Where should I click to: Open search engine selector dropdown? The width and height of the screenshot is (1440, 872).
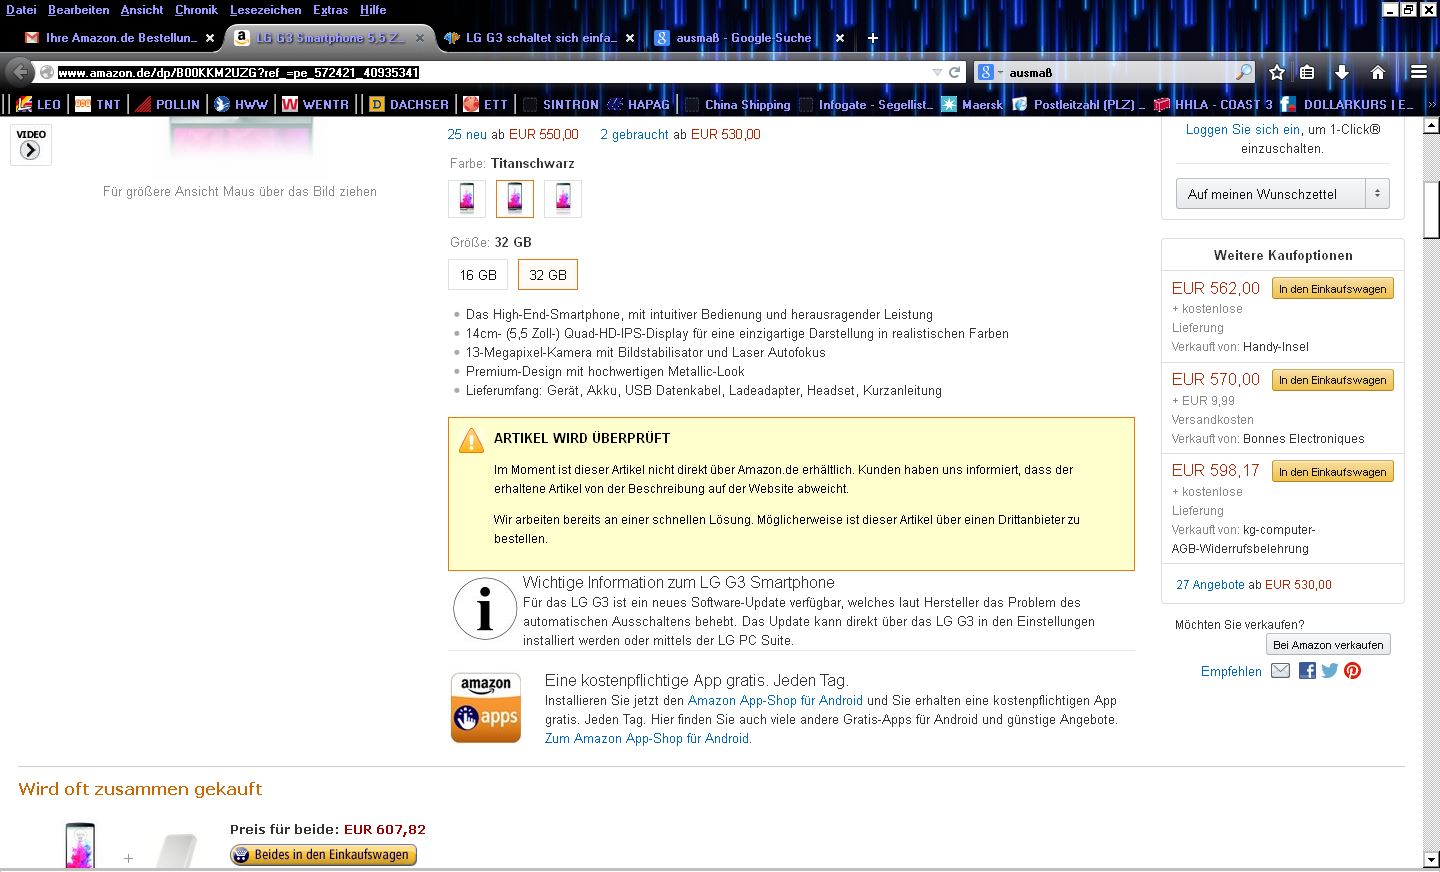(x=990, y=72)
